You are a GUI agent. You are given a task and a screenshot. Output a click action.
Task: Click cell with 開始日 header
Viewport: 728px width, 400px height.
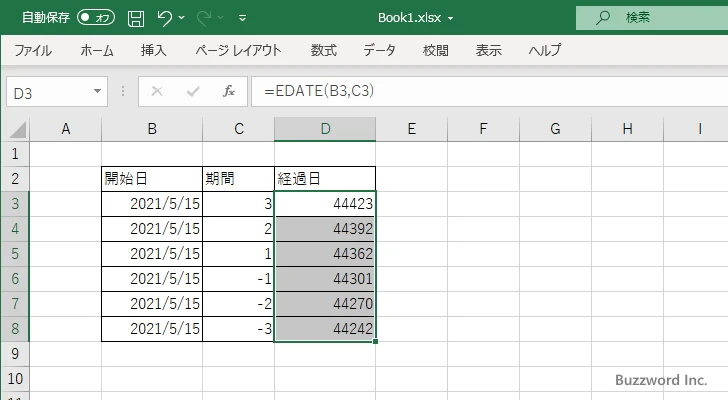[x=152, y=179]
